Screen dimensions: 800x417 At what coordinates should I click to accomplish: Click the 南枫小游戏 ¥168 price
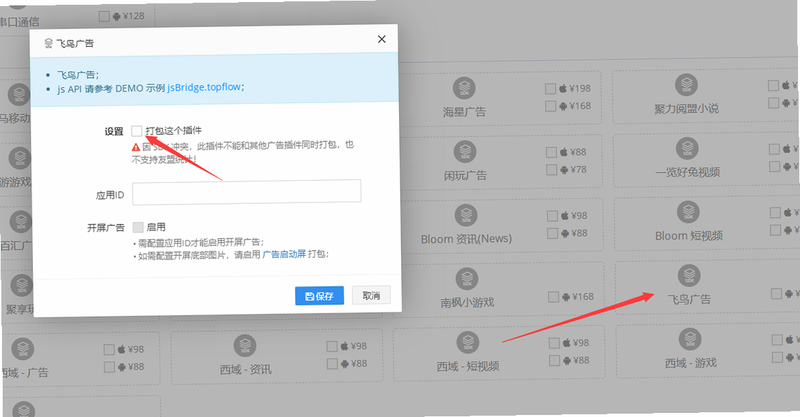[583, 297]
